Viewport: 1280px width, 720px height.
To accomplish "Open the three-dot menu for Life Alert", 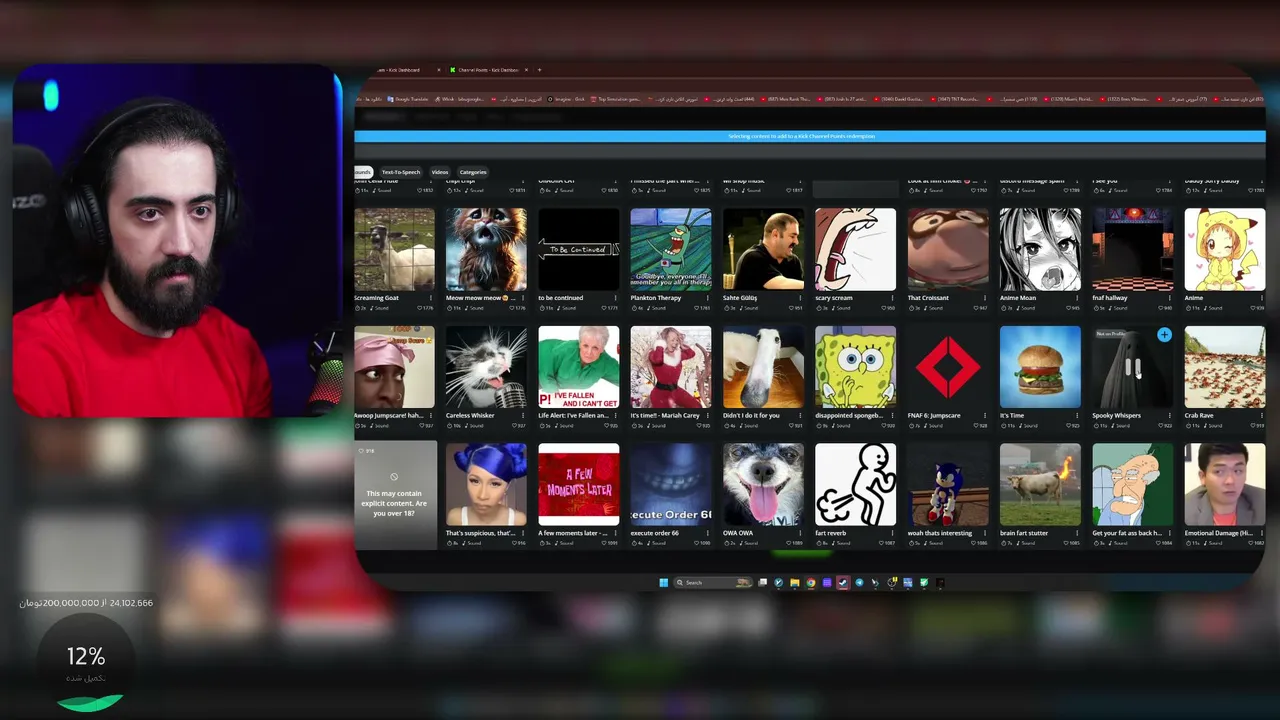I will tap(615, 415).
